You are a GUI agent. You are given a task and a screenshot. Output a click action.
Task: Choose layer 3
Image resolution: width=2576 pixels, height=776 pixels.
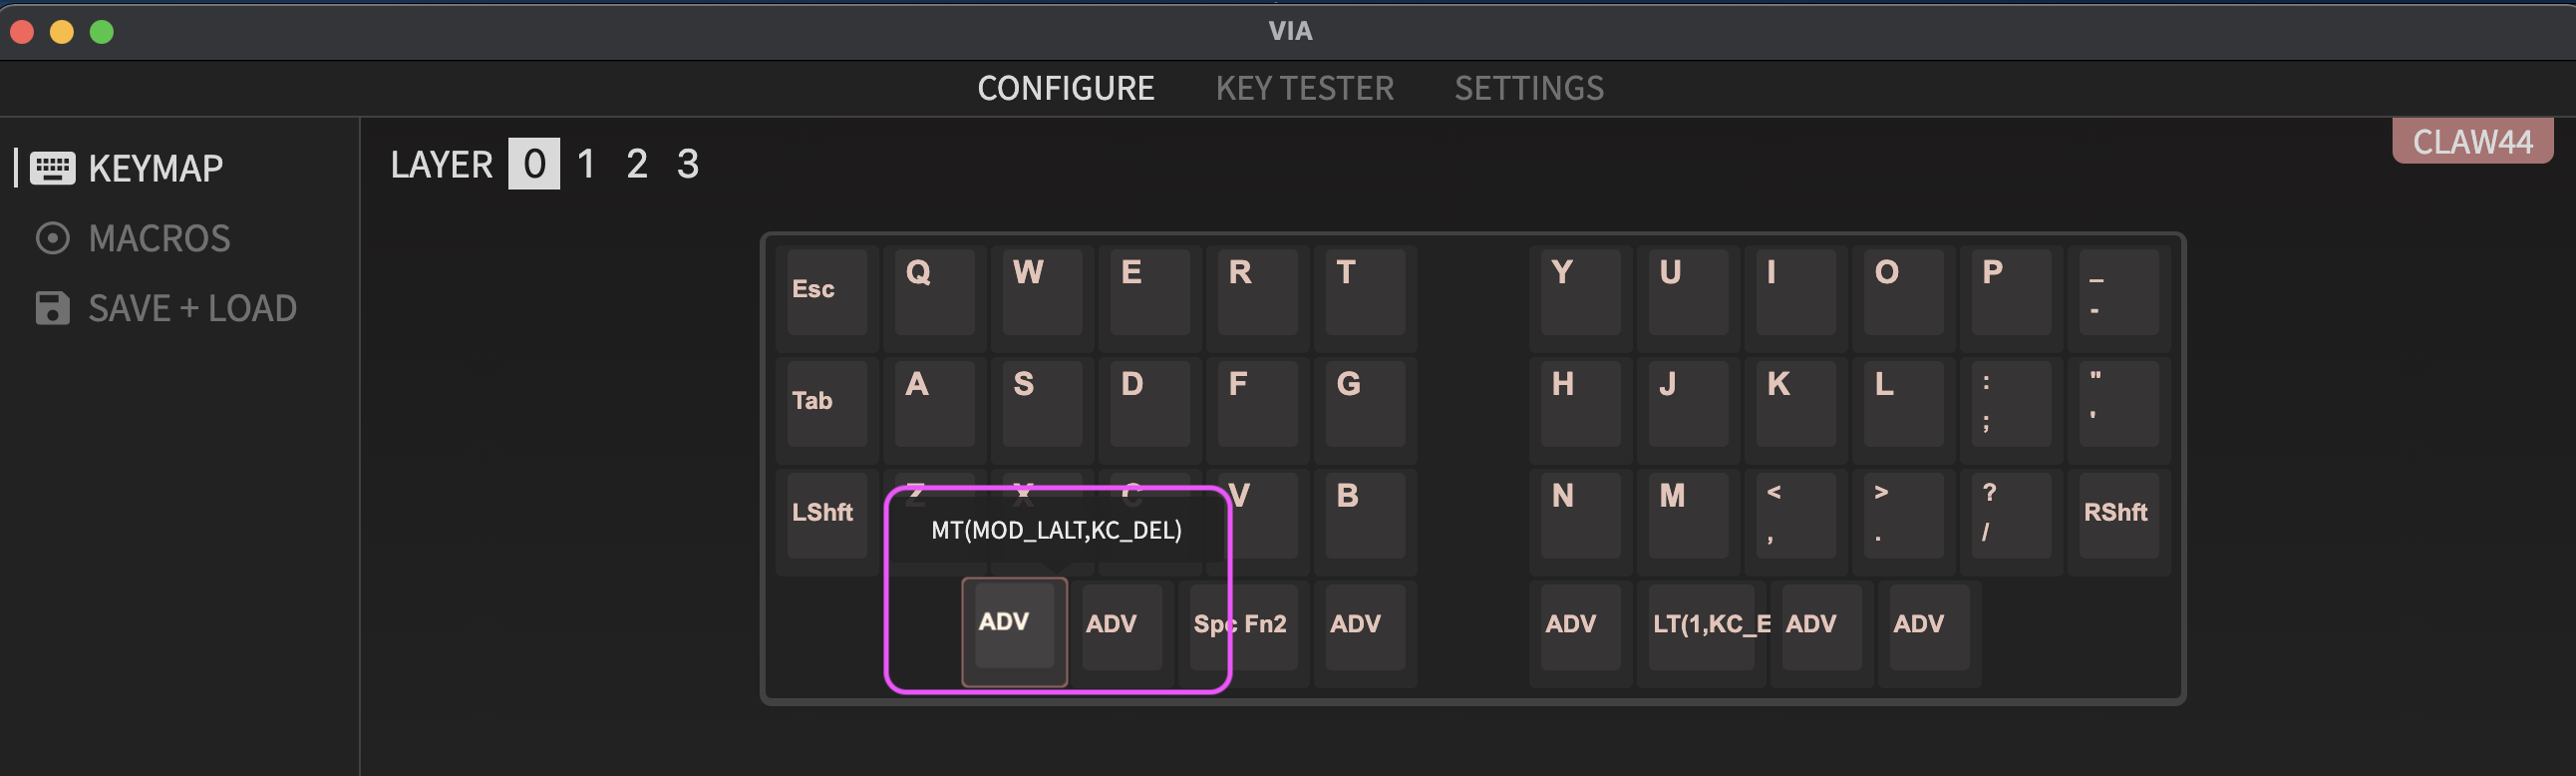click(687, 164)
